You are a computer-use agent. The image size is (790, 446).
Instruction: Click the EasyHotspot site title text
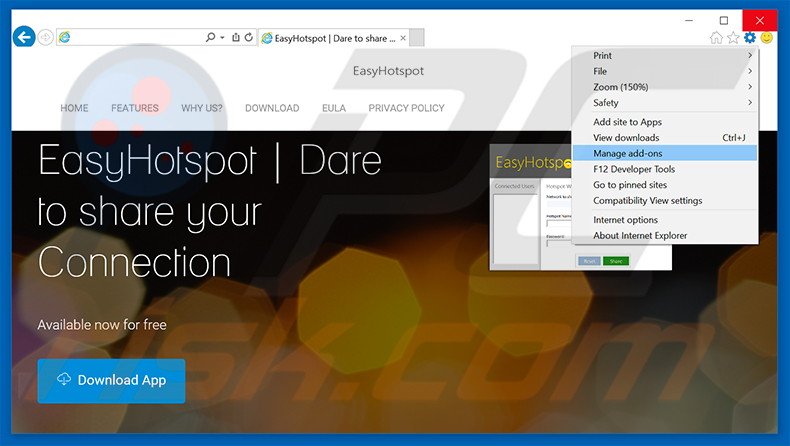point(388,71)
